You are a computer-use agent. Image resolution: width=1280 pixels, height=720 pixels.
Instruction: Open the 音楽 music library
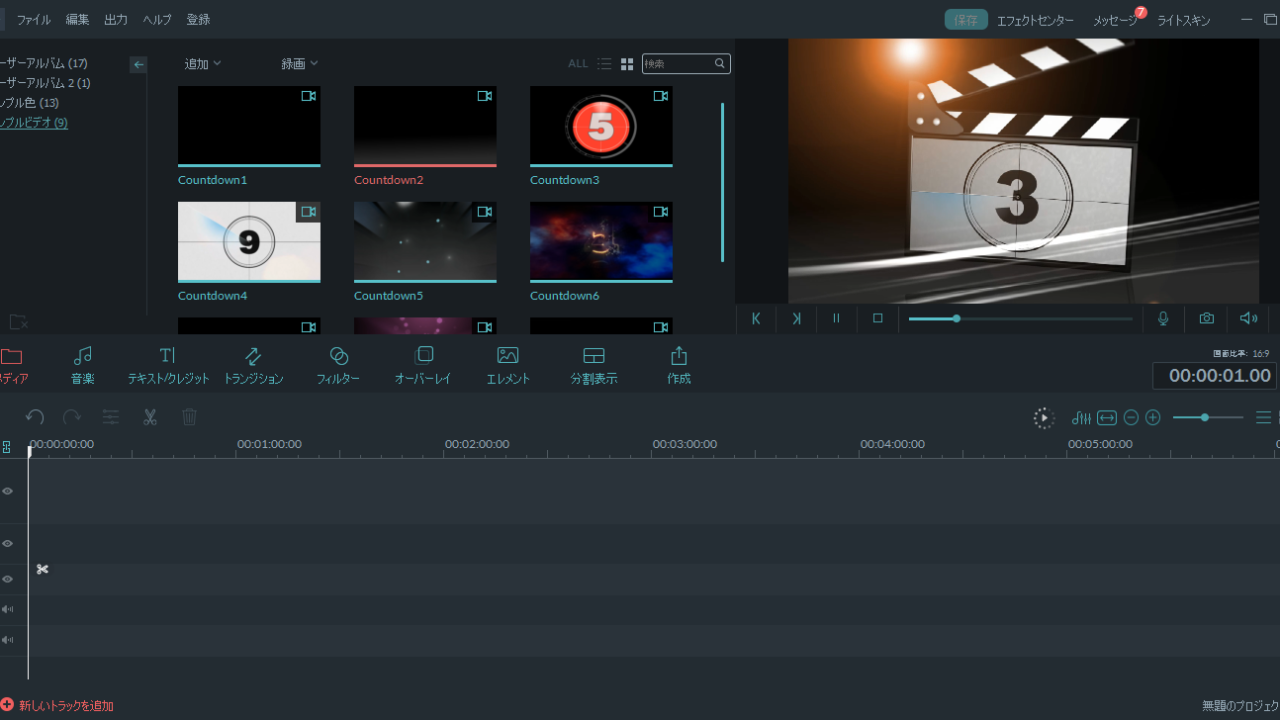tap(83, 366)
